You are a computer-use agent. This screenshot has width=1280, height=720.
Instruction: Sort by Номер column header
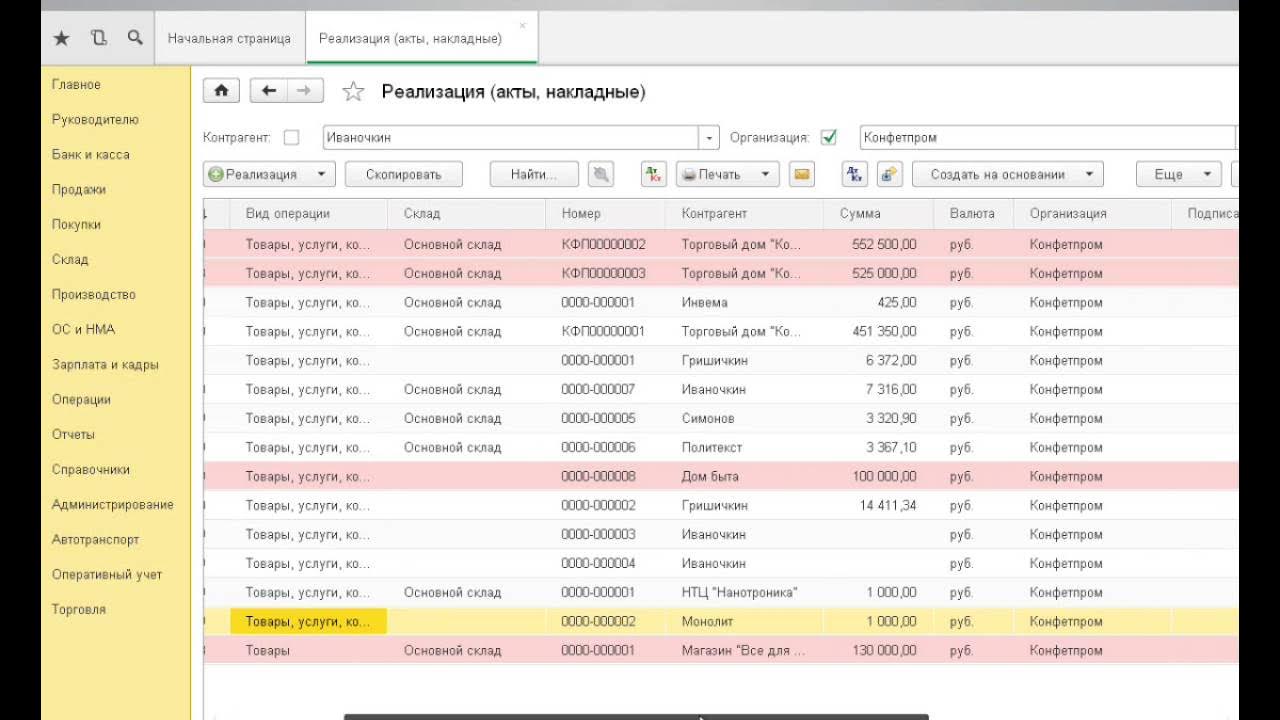(x=606, y=213)
